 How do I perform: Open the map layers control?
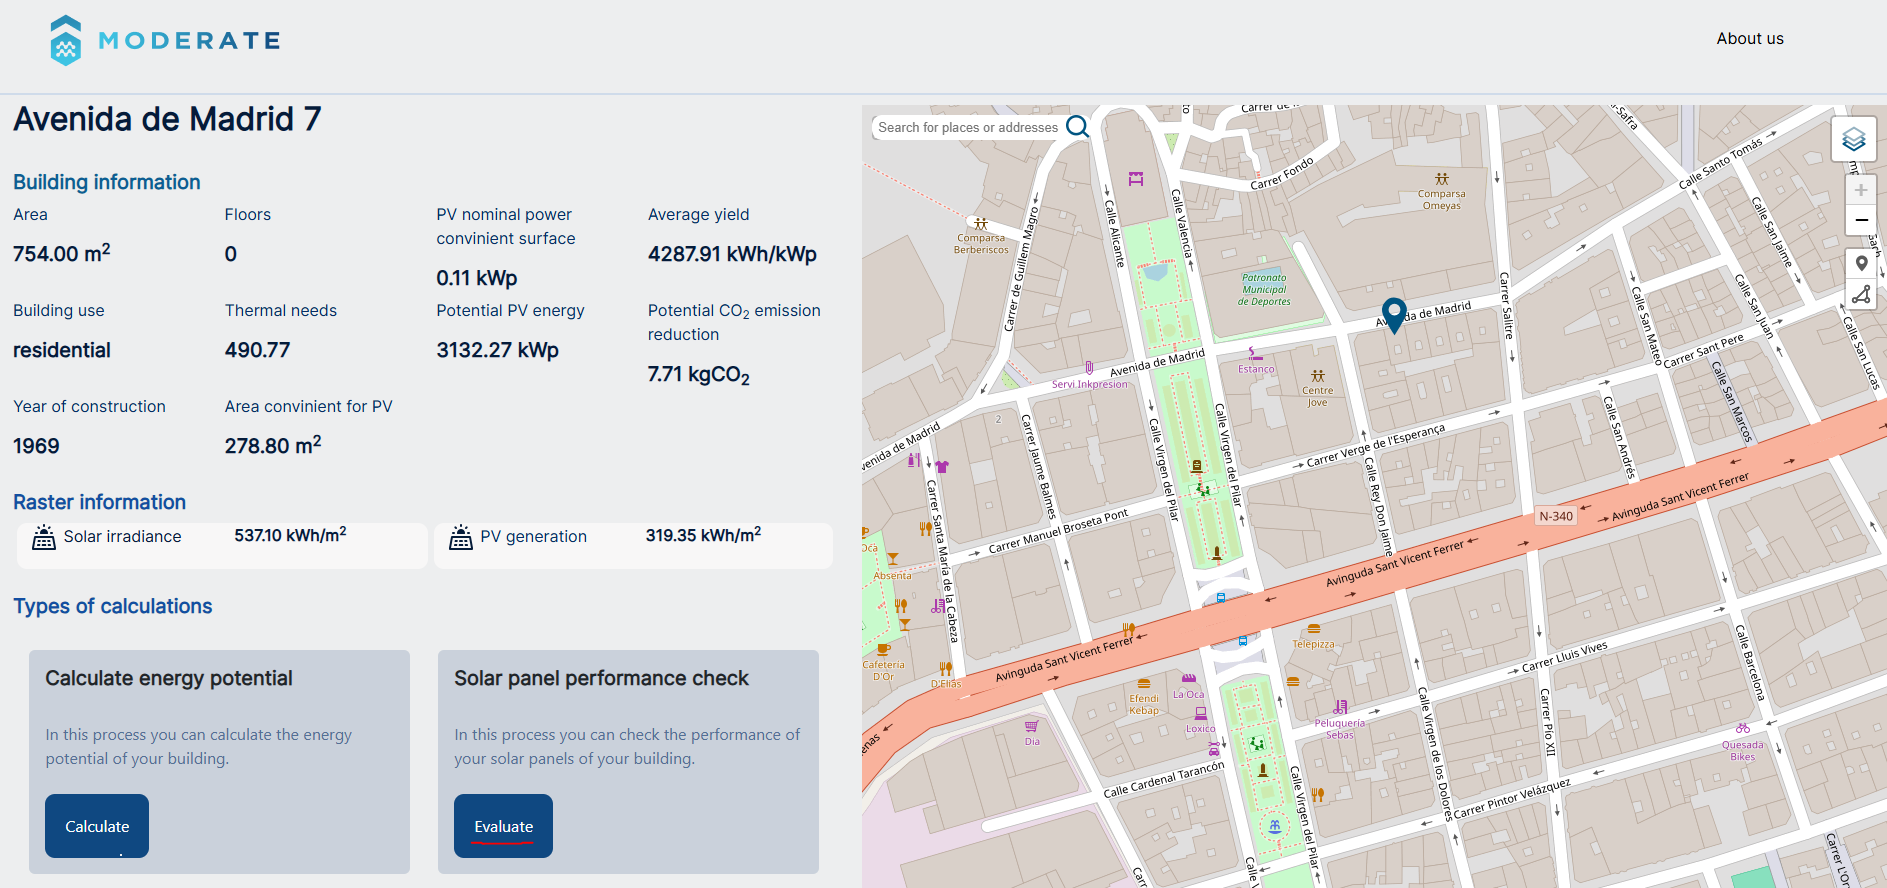click(1853, 139)
